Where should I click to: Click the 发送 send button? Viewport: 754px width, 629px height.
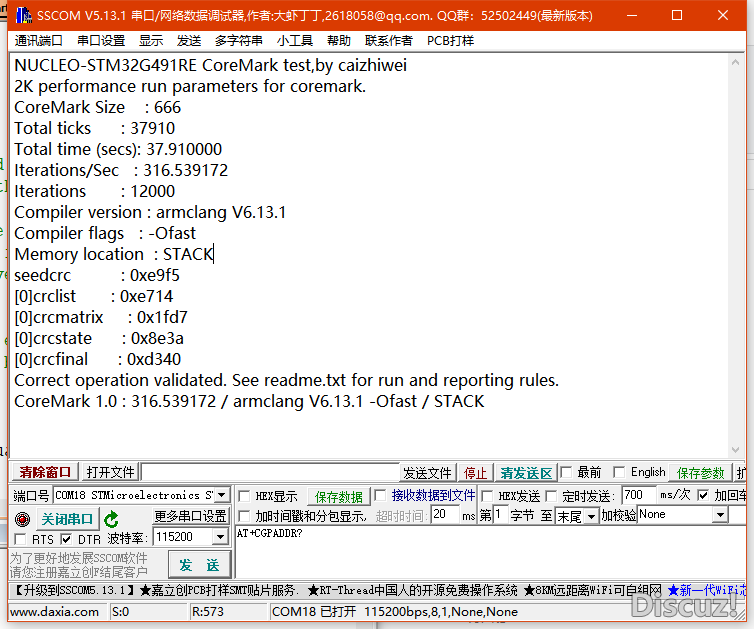[x=199, y=565]
